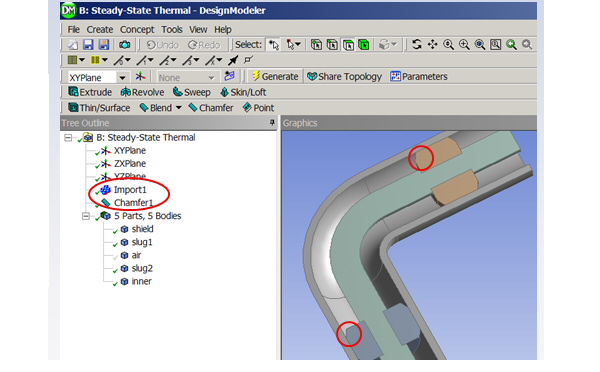Click the Share Topology button
The height and width of the screenshot is (372, 600).
coord(344,77)
